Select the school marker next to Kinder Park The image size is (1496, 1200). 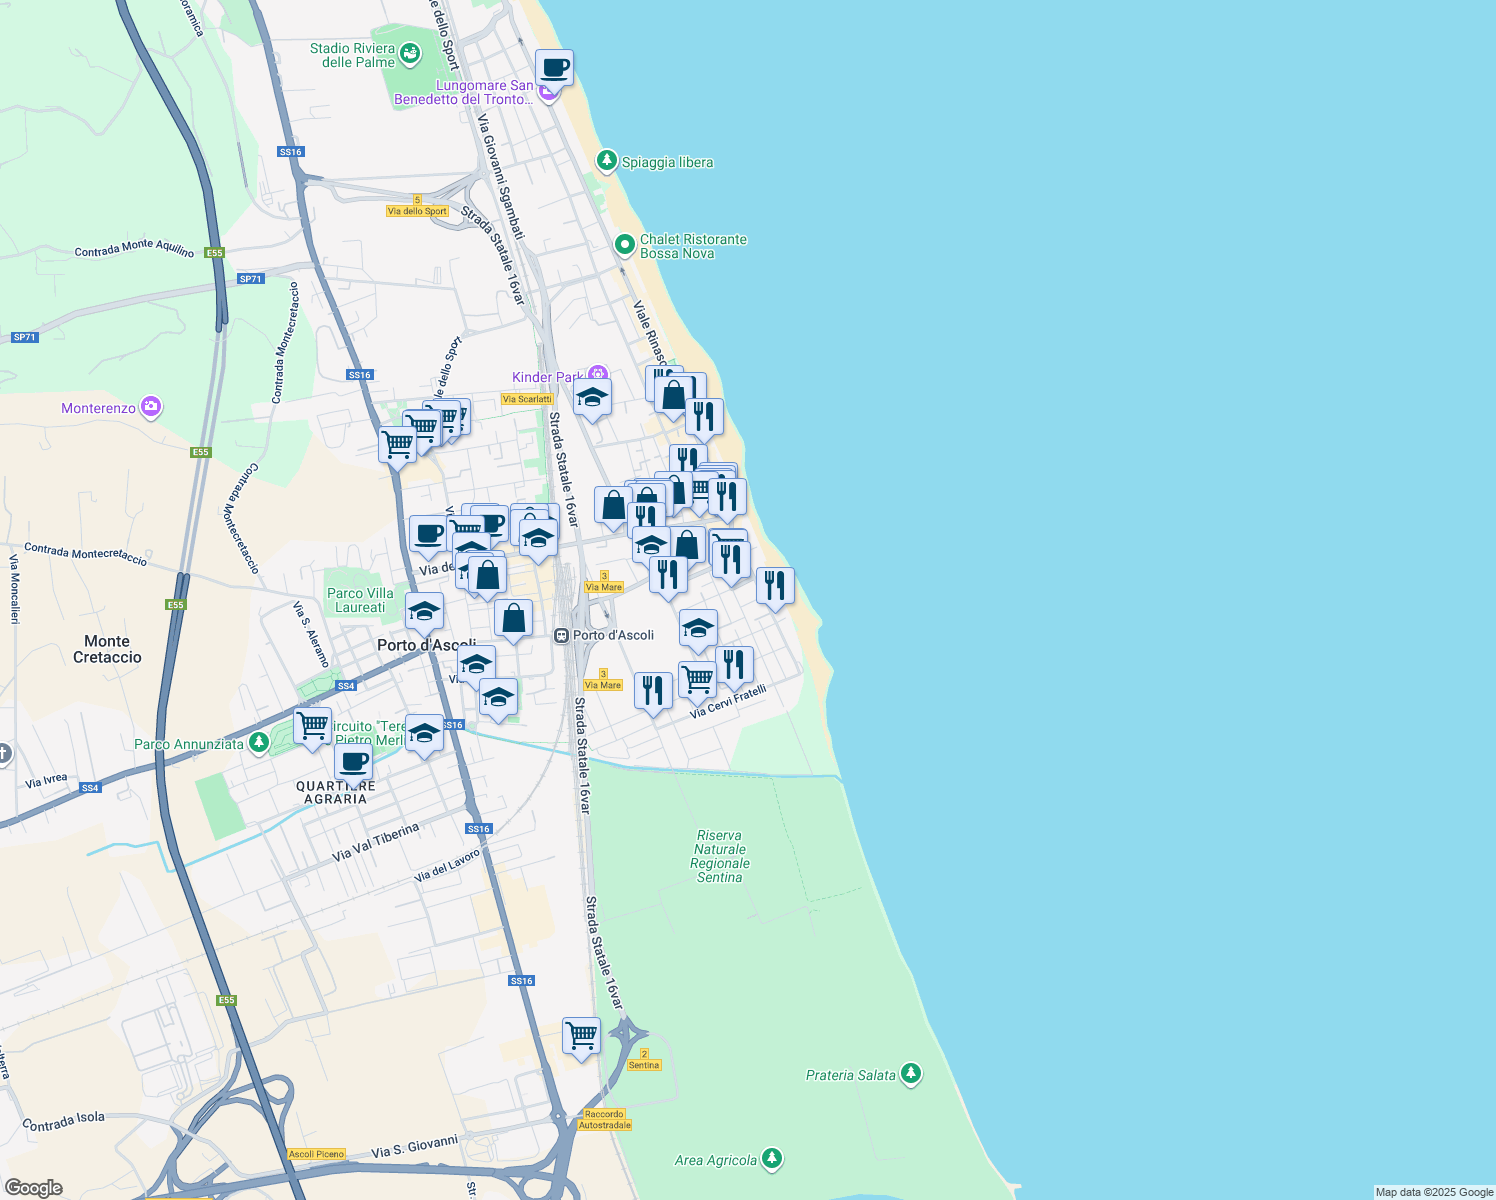pyautogui.click(x=592, y=398)
